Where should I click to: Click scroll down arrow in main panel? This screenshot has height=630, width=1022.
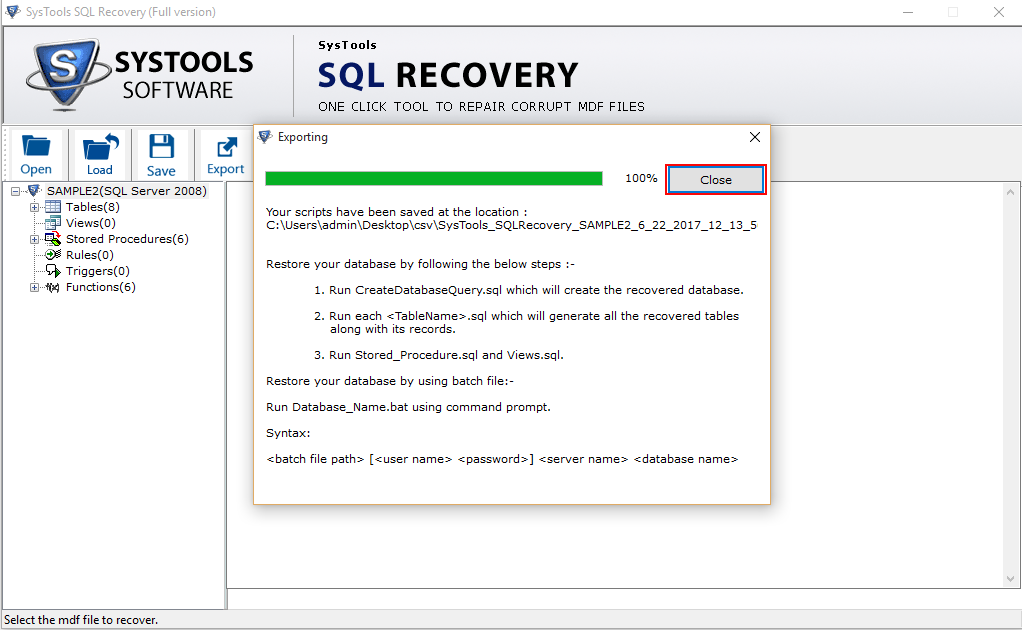click(1010, 579)
